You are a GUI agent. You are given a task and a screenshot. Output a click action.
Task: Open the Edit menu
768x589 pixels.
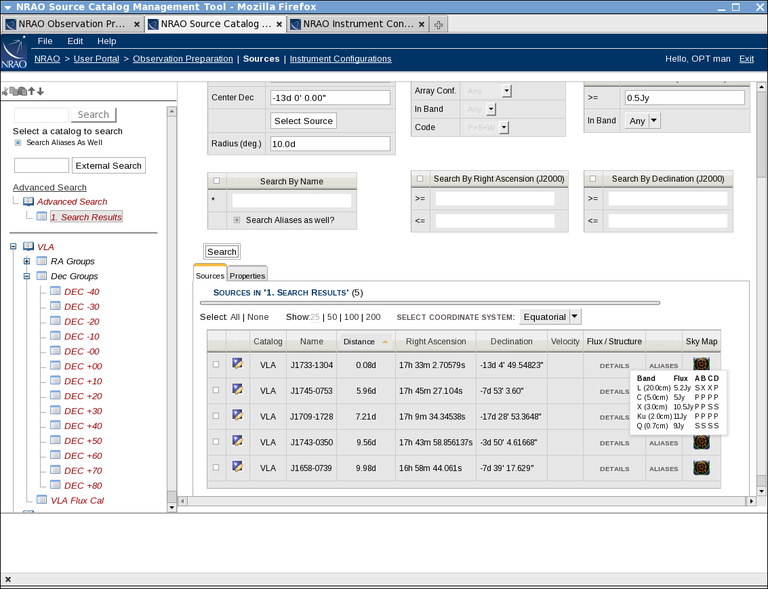75,41
